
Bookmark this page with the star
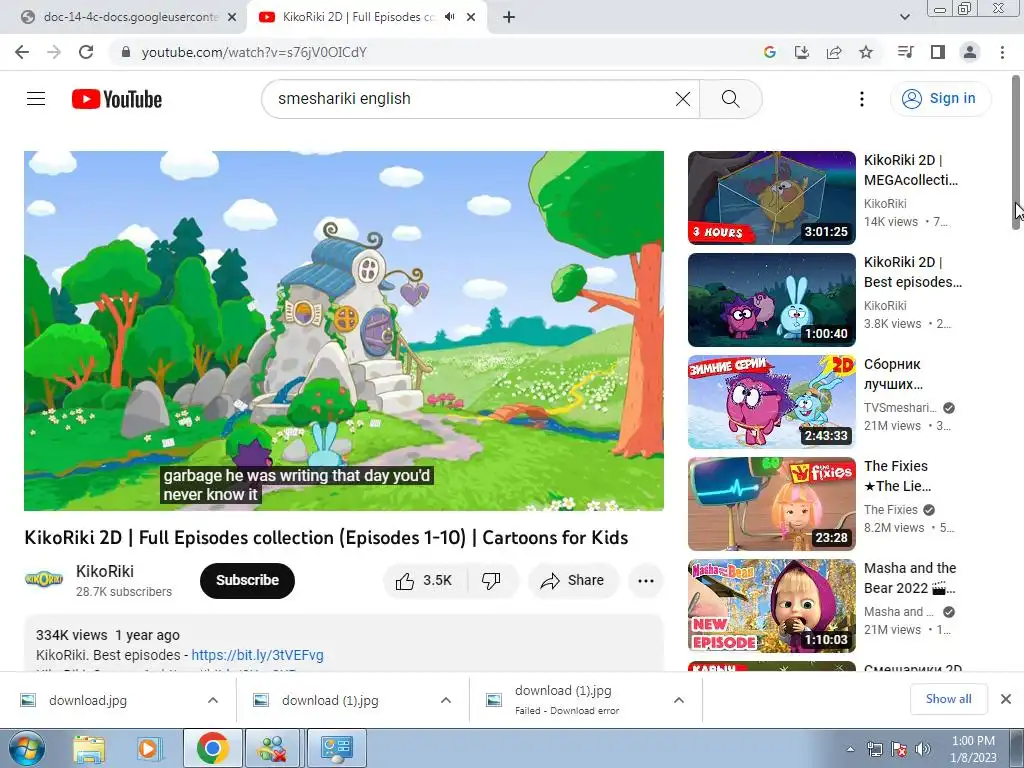point(866,52)
